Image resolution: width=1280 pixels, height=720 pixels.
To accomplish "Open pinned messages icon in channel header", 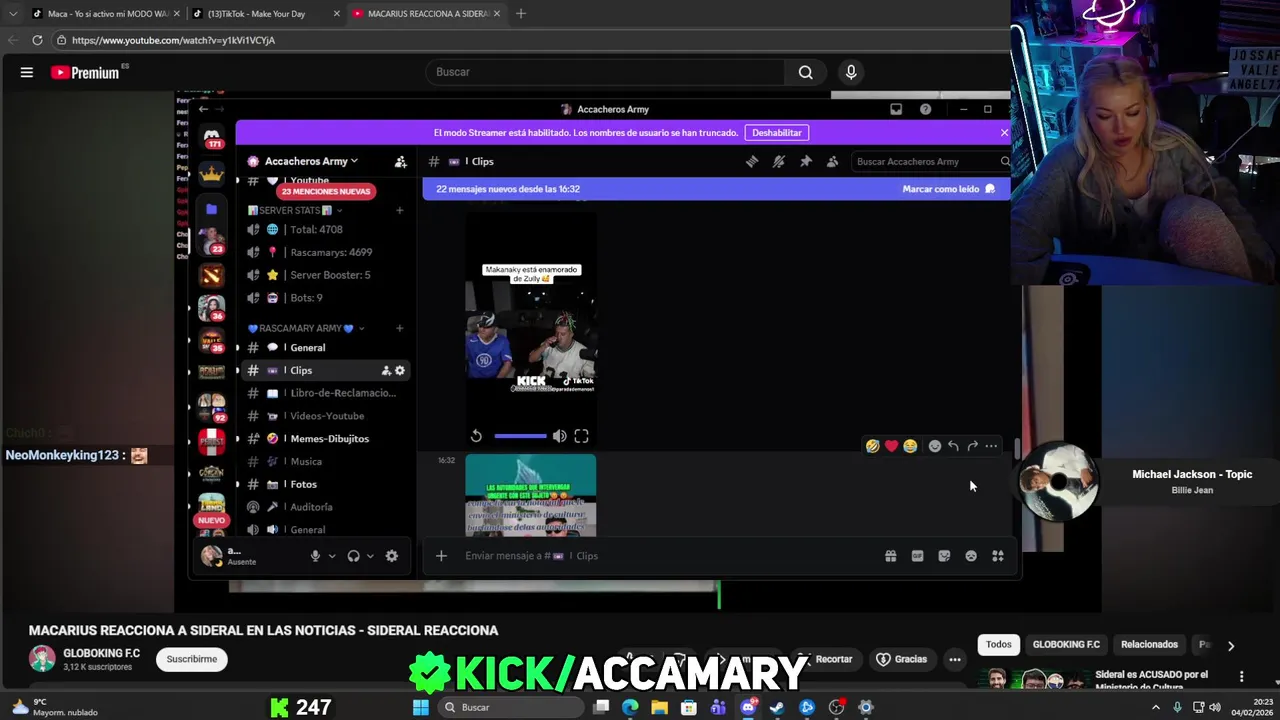I will (806, 161).
